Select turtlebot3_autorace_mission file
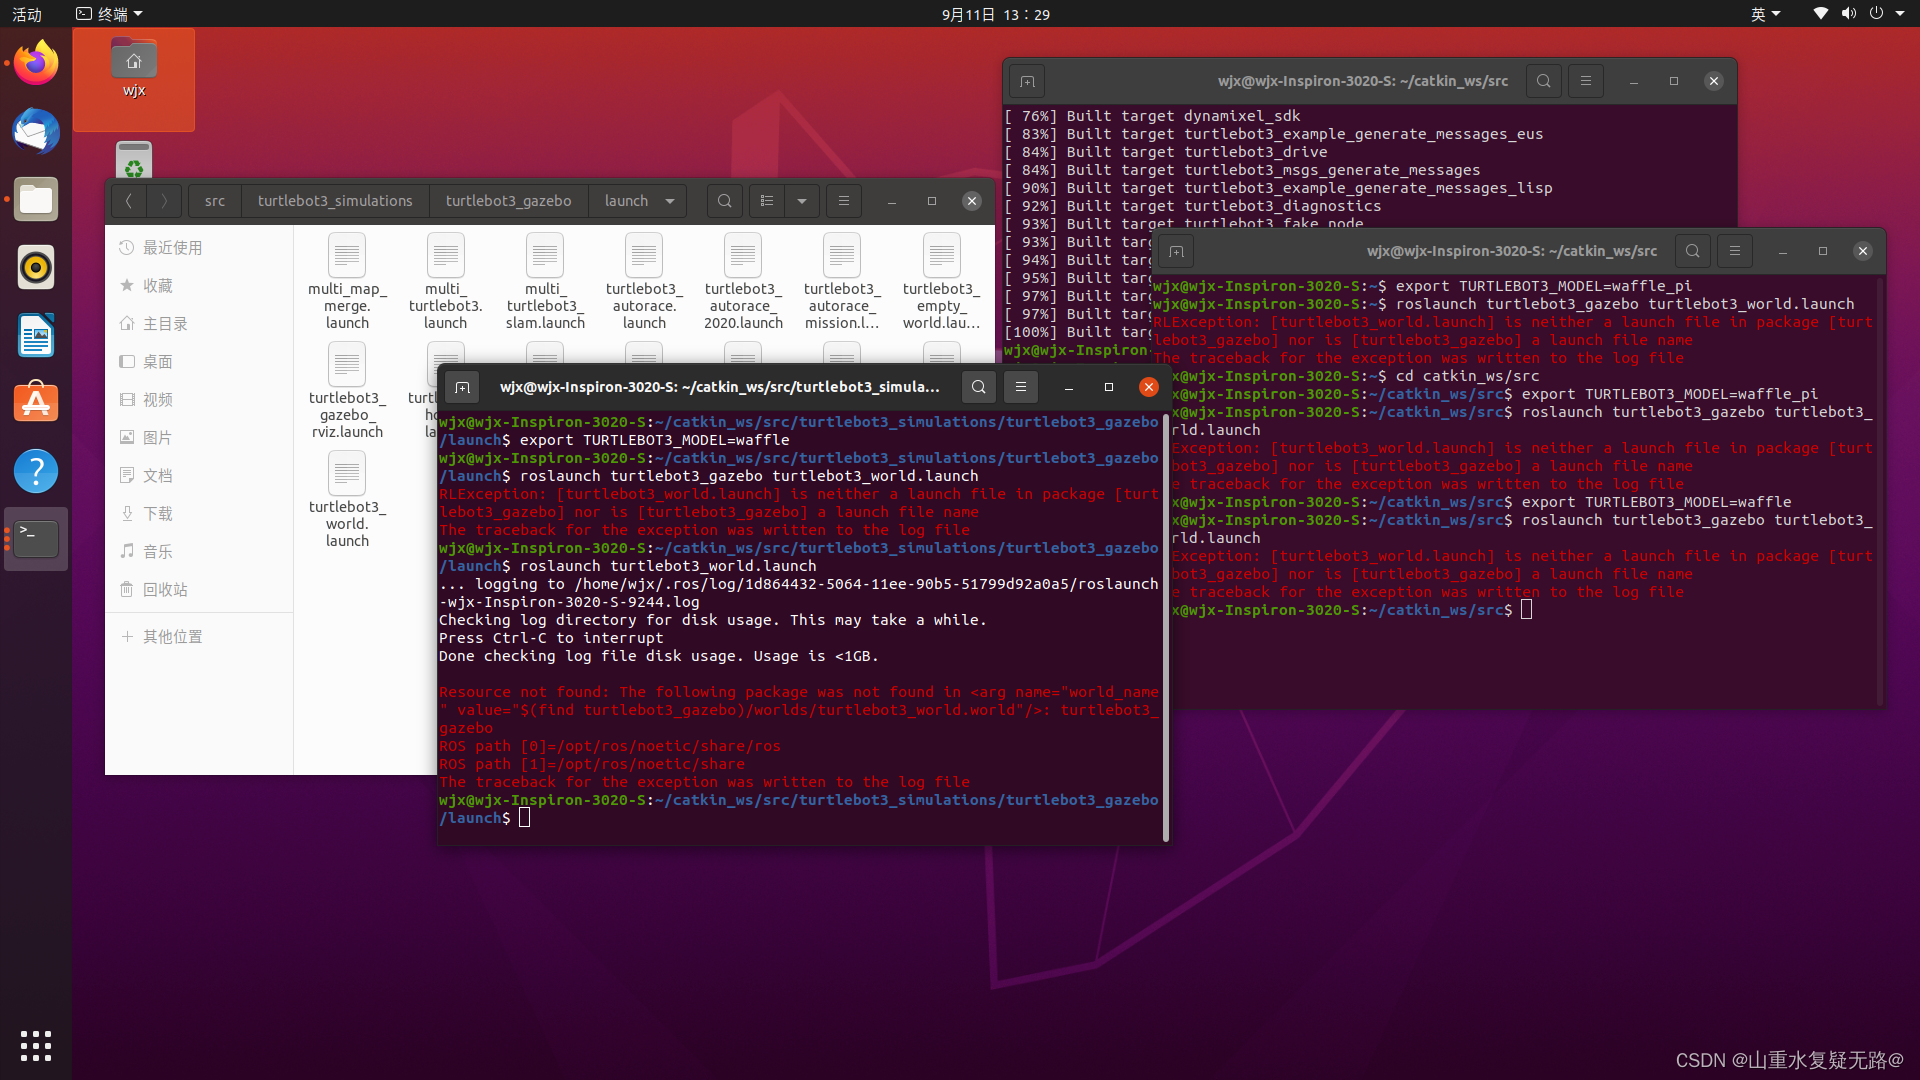The image size is (1920, 1080). pyautogui.click(x=842, y=281)
